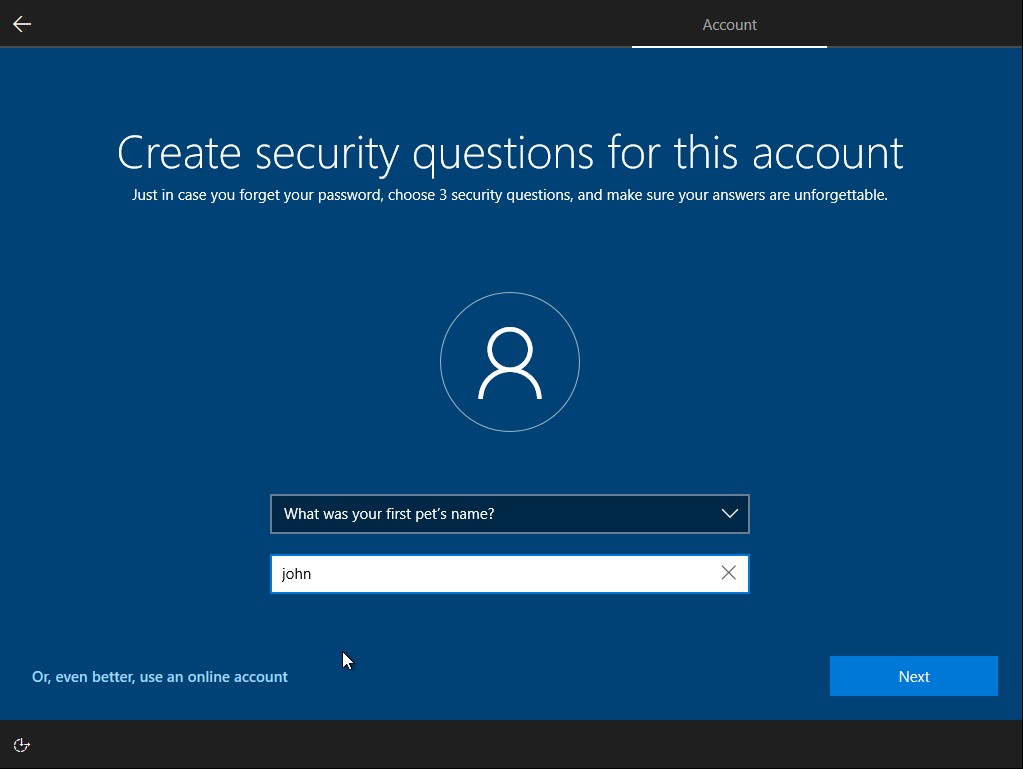Click 'Or, even better, use an online account'
The height and width of the screenshot is (769, 1023).
(160, 676)
